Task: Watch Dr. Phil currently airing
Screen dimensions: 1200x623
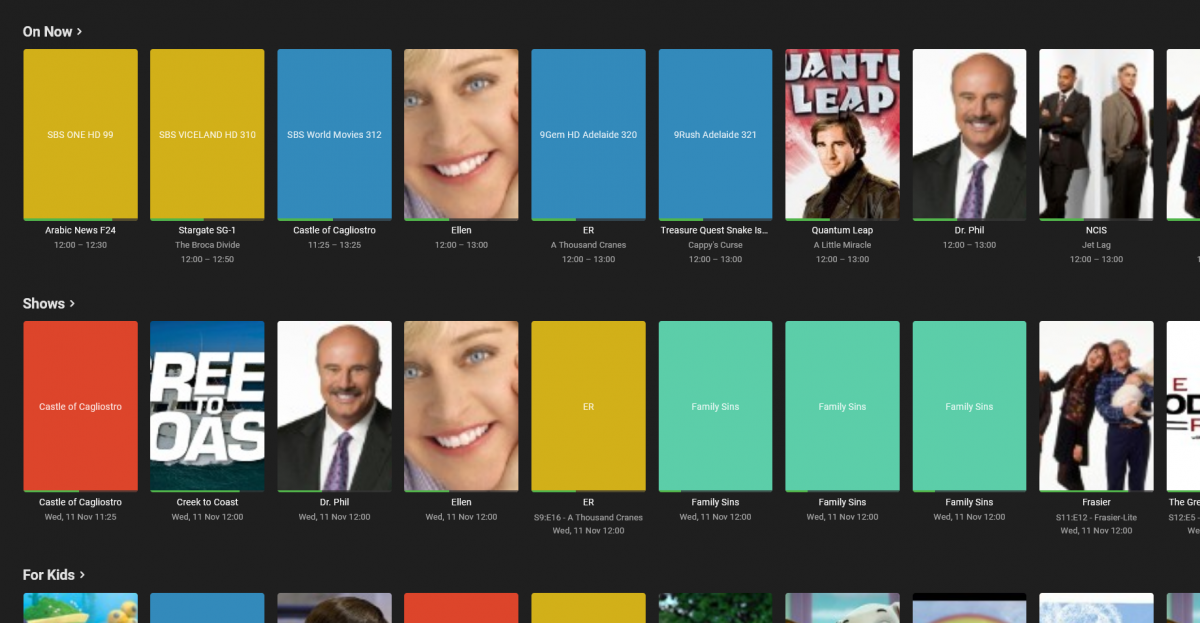Action: point(969,134)
